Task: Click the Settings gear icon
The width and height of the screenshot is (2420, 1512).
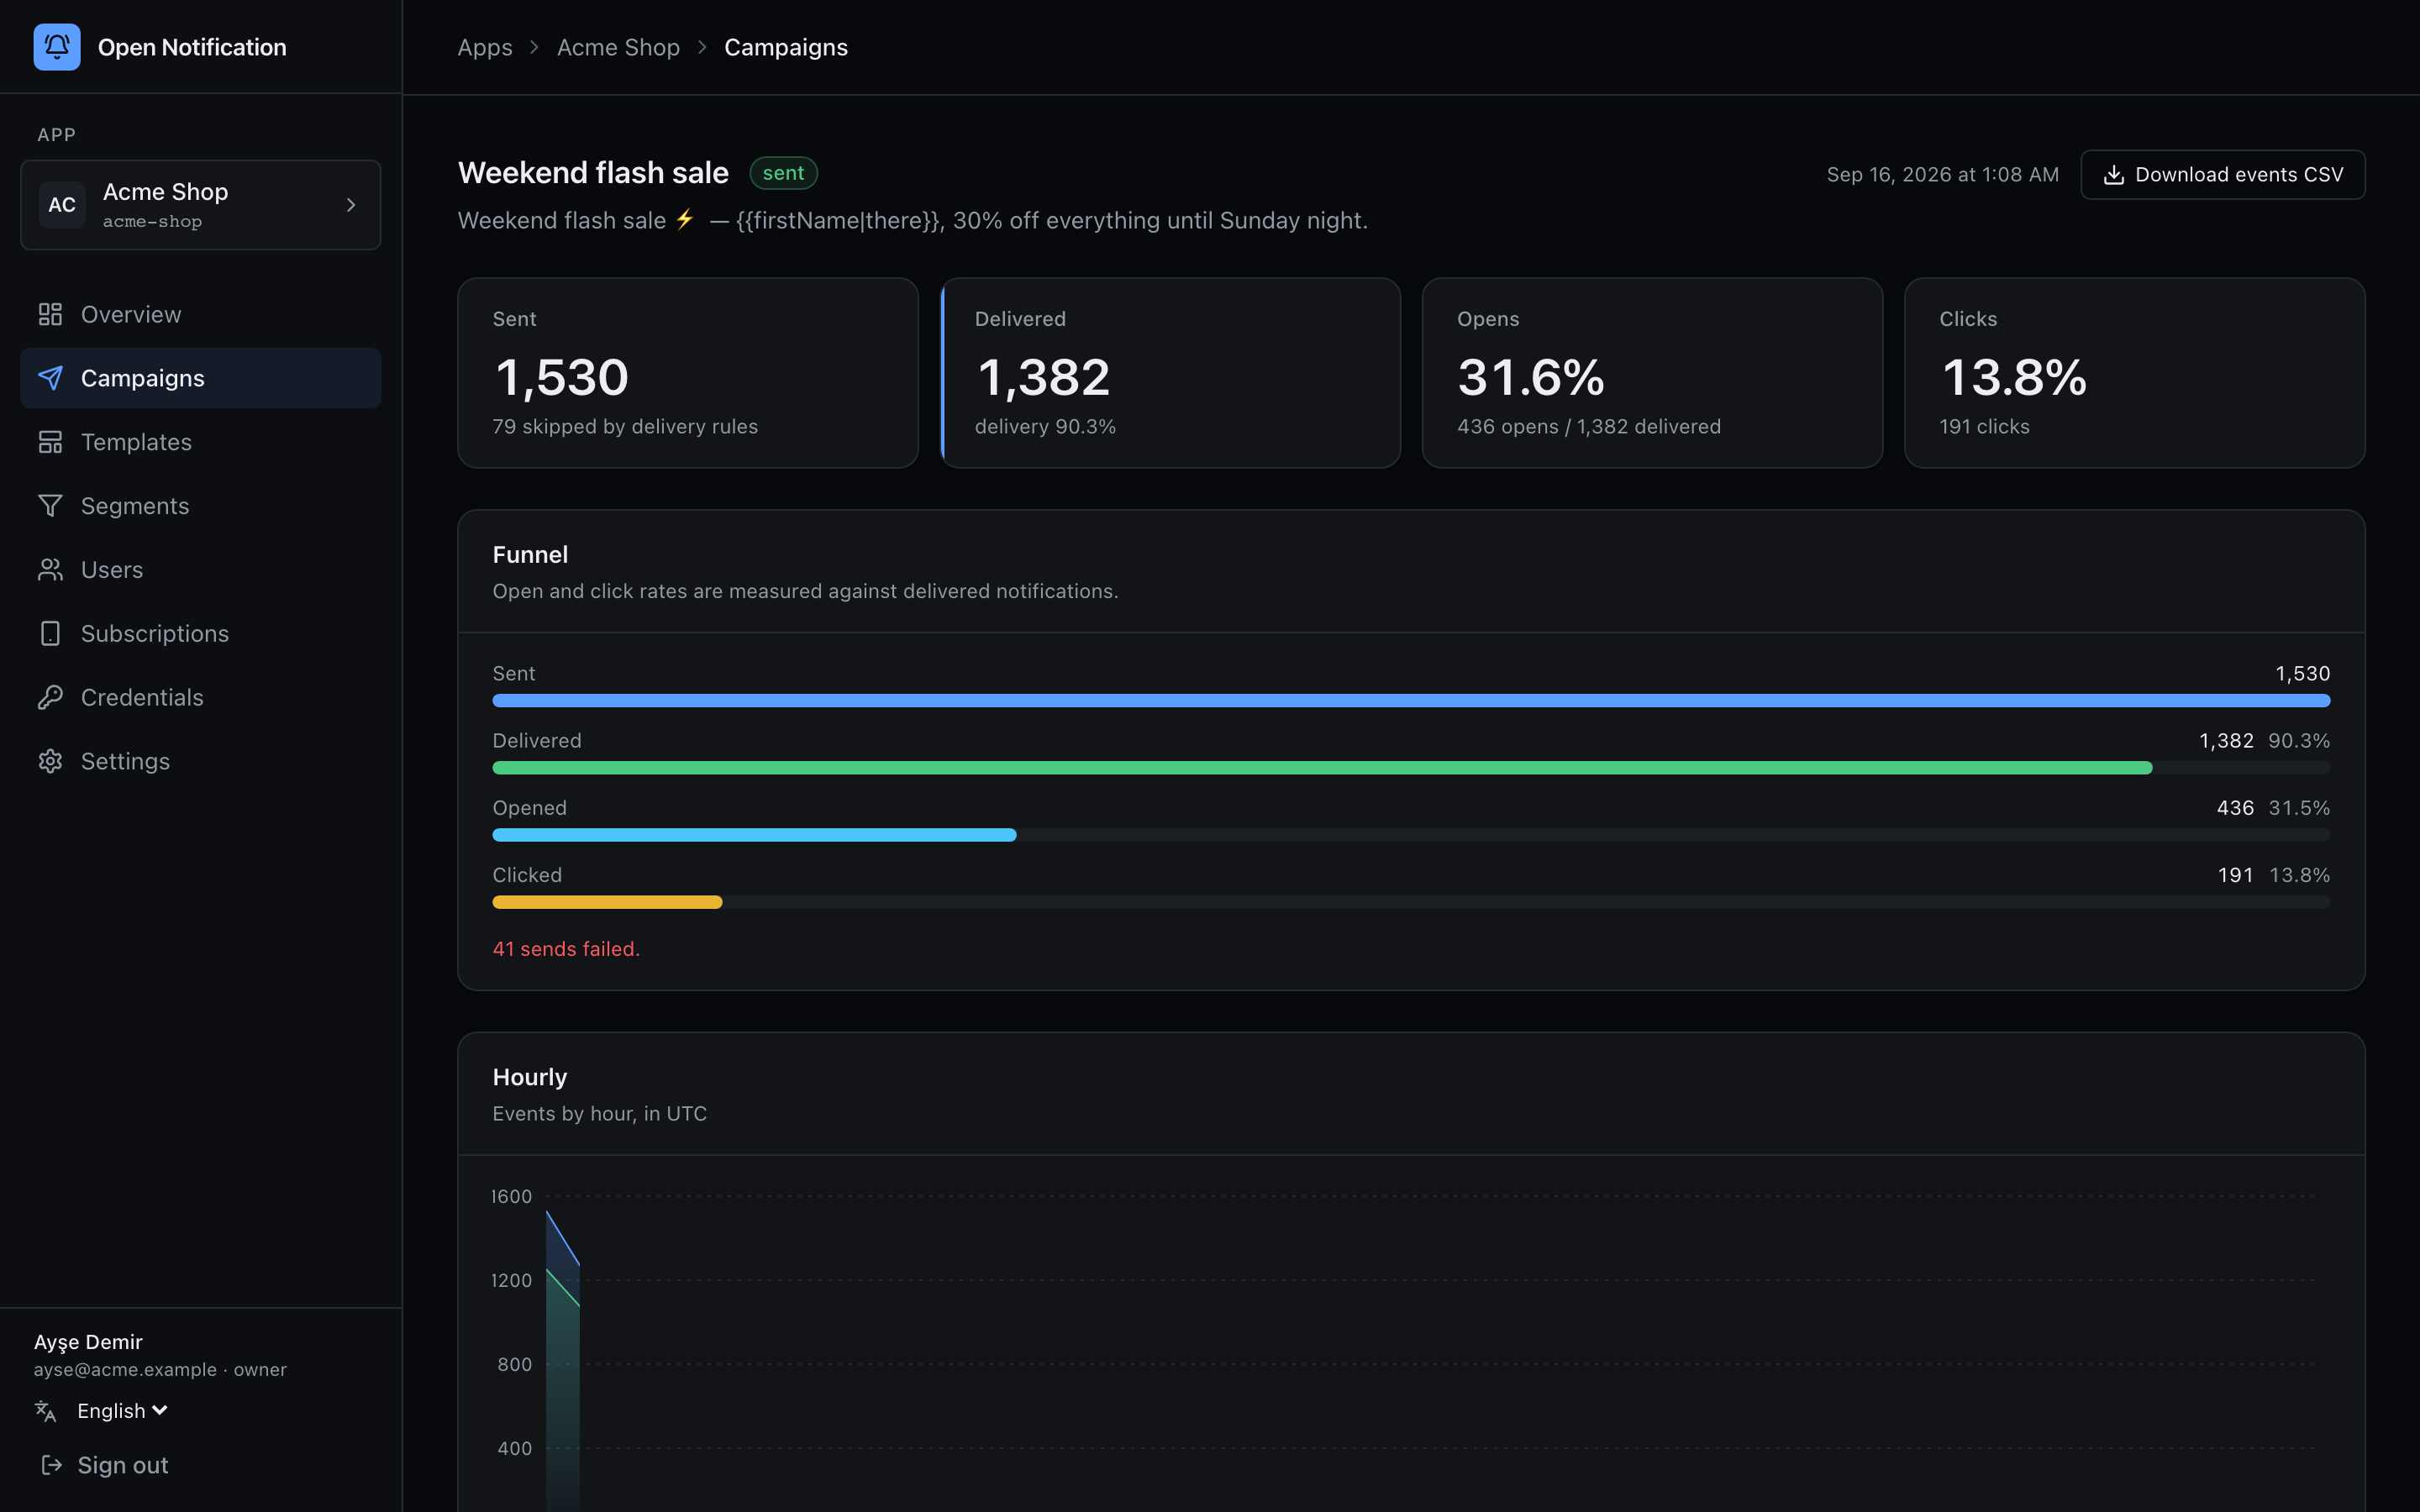Action: [x=50, y=762]
